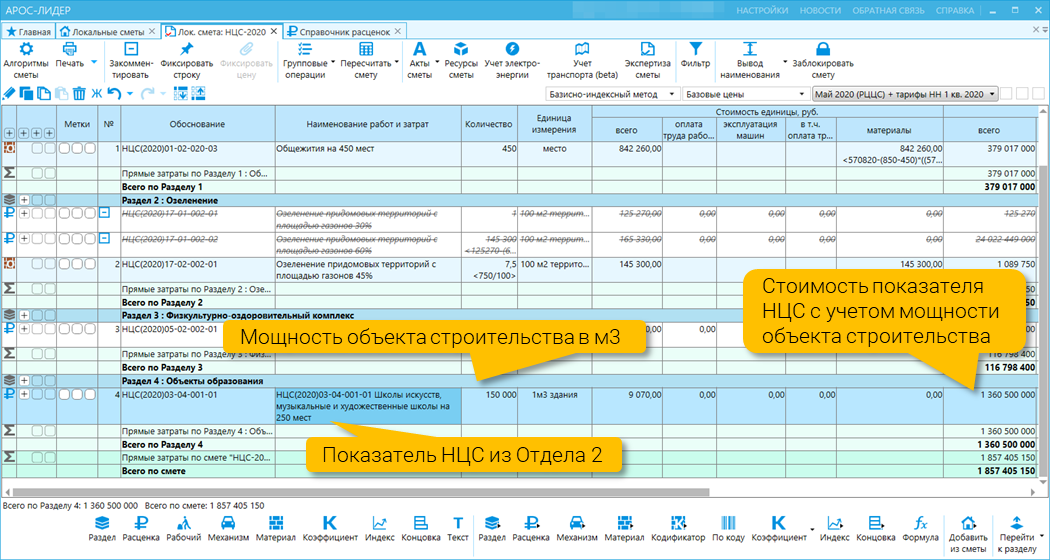This screenshot has width=1050, height=560.
Task: Open Алгоритмы сметы gear tool
Action: [26, 60]
